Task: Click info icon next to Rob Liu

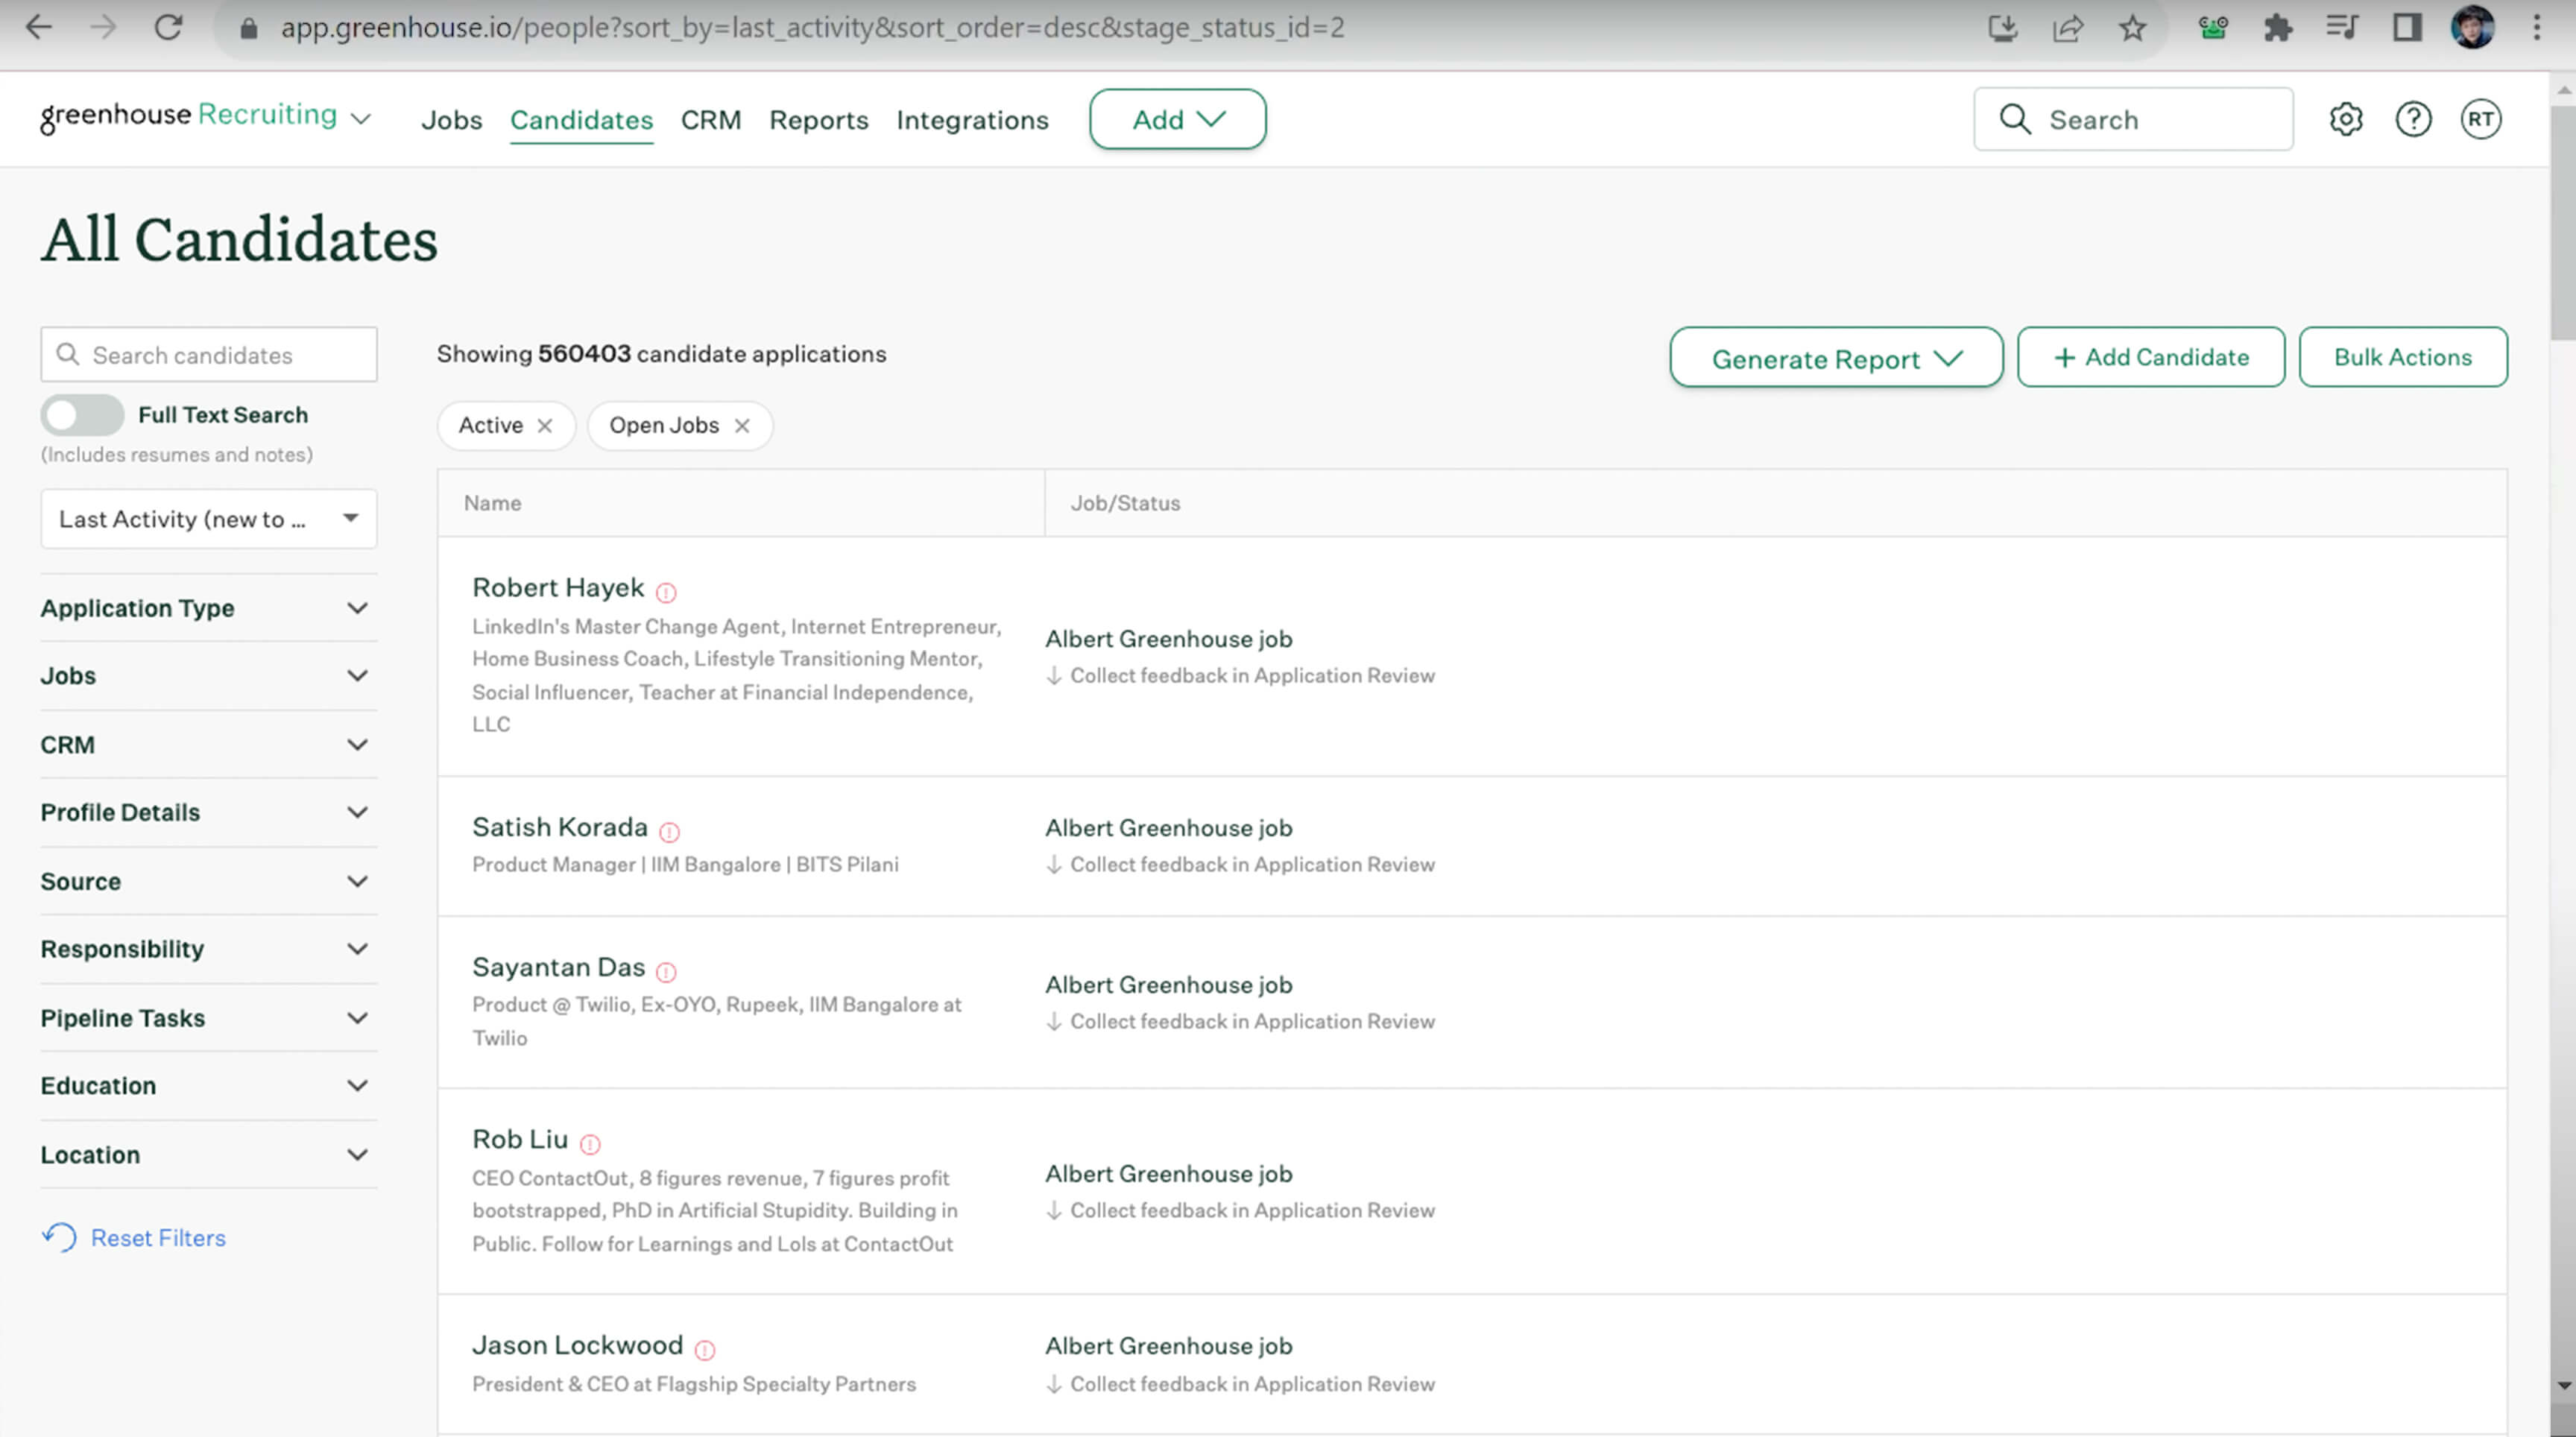Action: [590, 1144]
